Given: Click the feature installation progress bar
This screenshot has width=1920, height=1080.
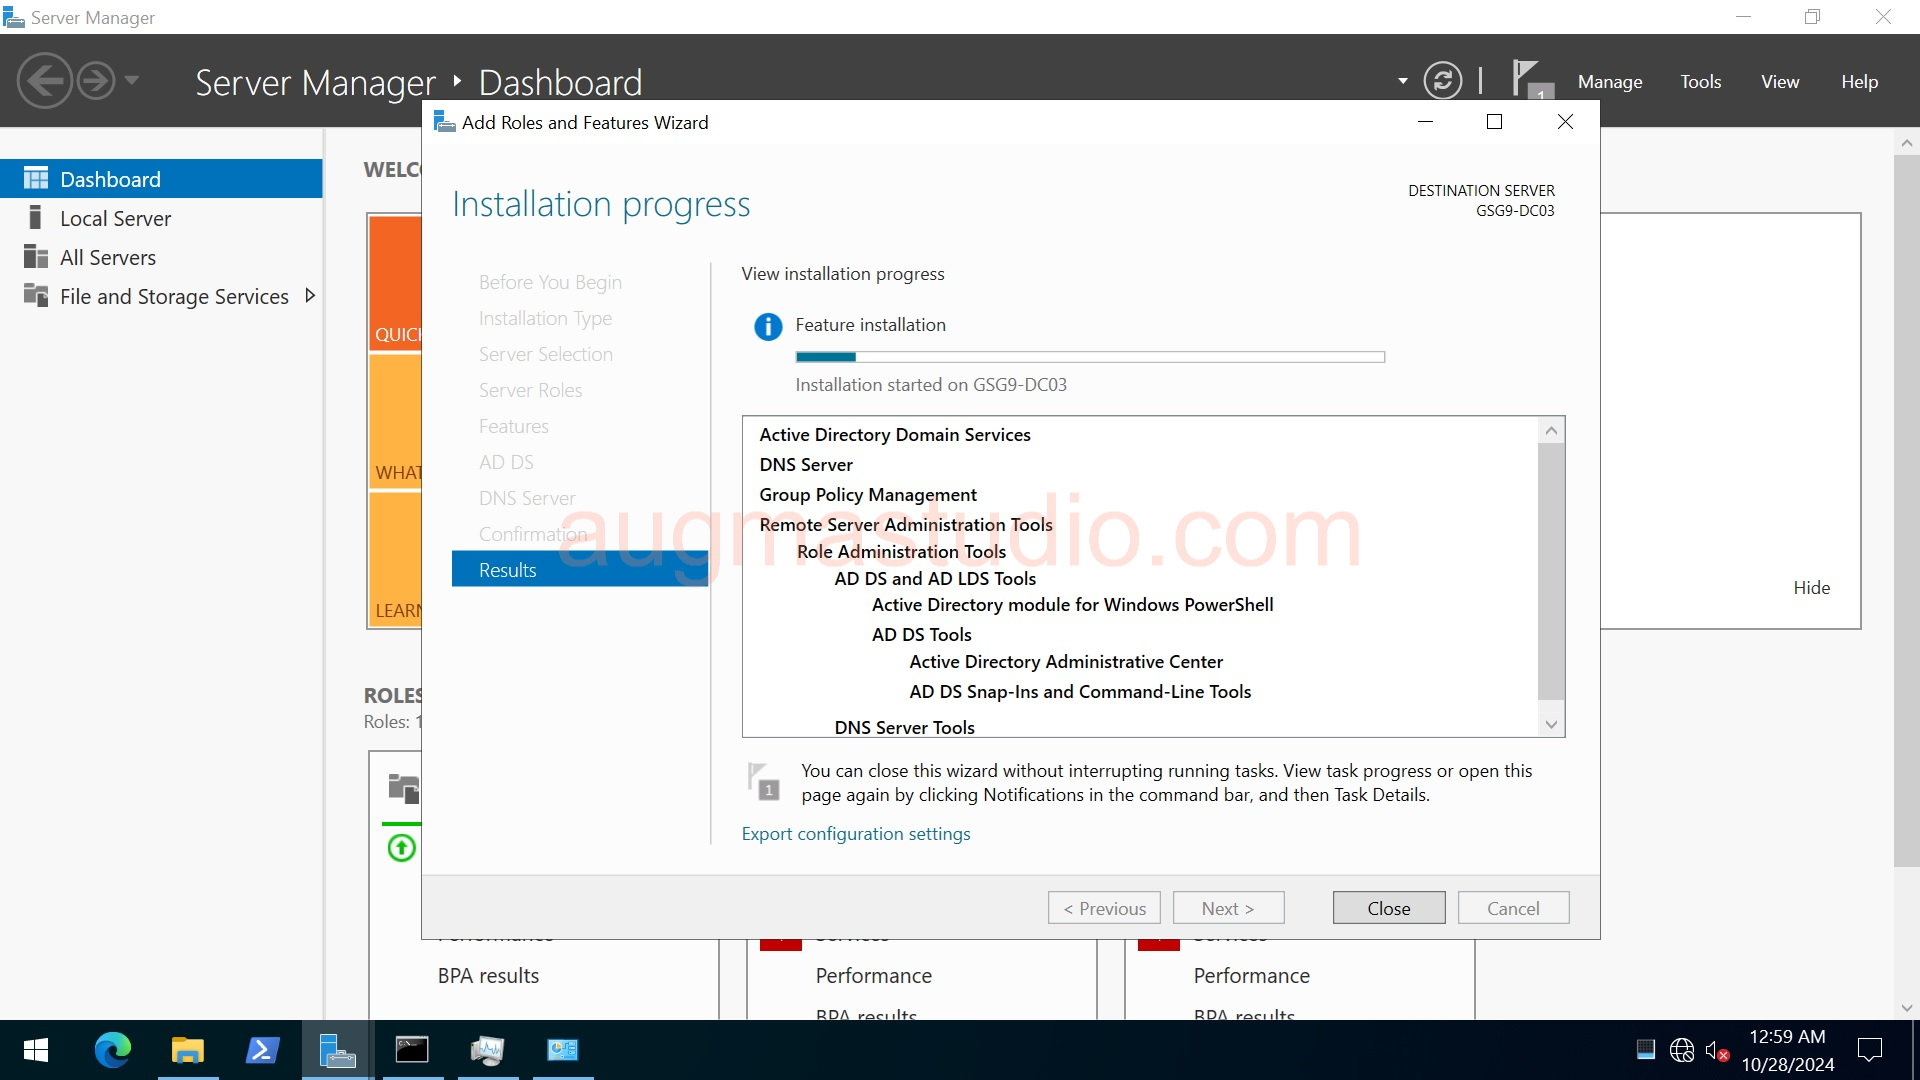Looking at the screenshot, I should click(1089, 356).
